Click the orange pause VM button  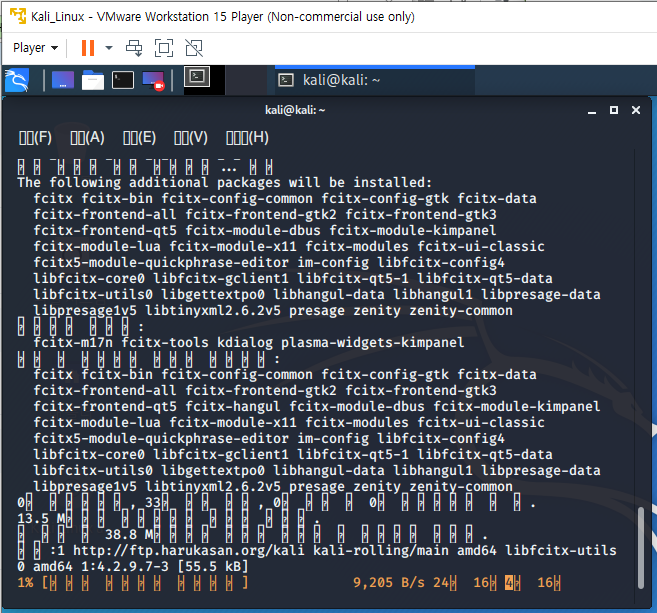(88, 48)
